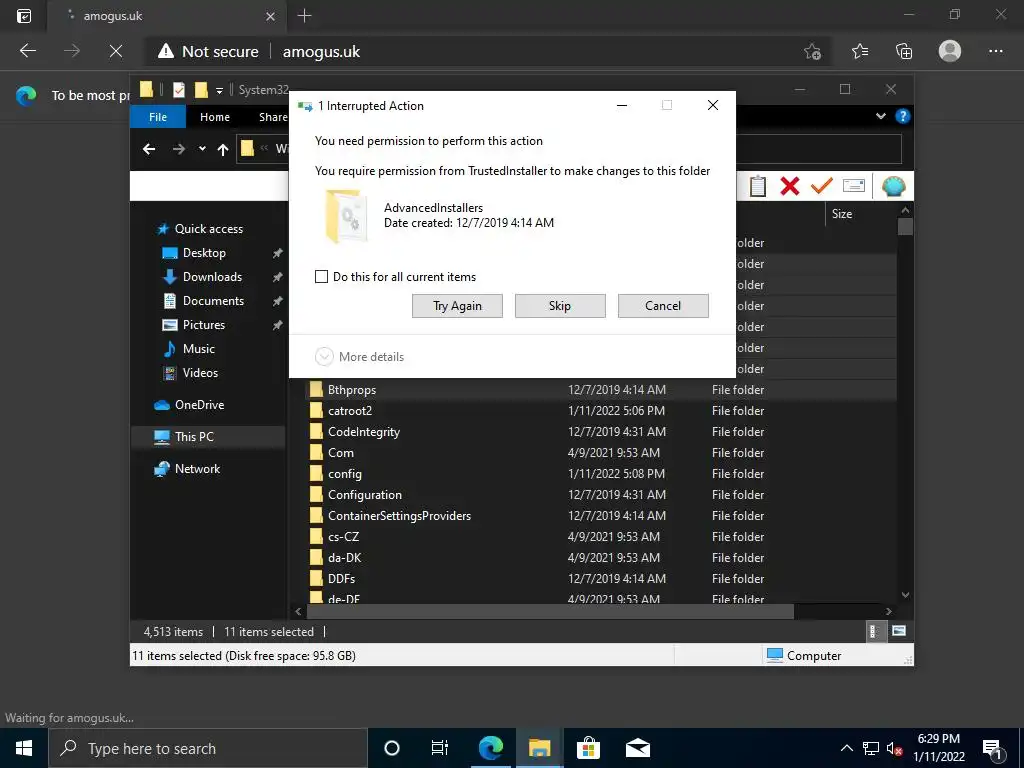Viewport: 1024px width, 768px height.
Task: Go back in File Explorer
Action: click(x=149, y=150)
